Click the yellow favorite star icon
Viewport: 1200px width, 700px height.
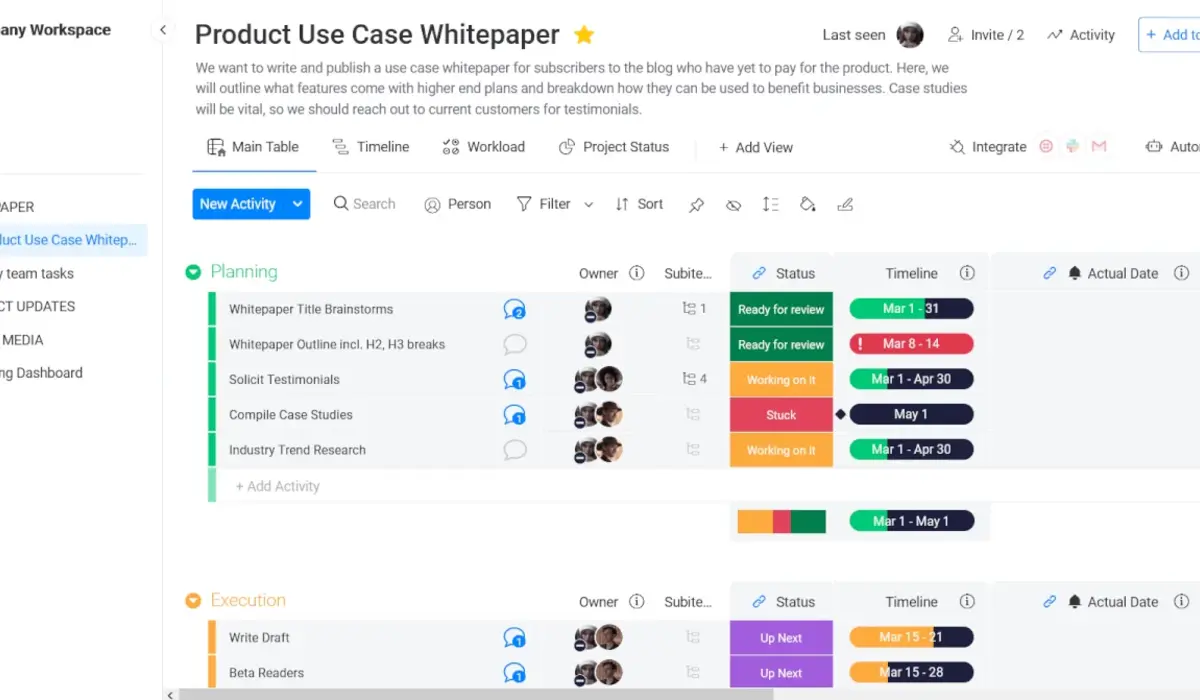(x=584, y=35)
